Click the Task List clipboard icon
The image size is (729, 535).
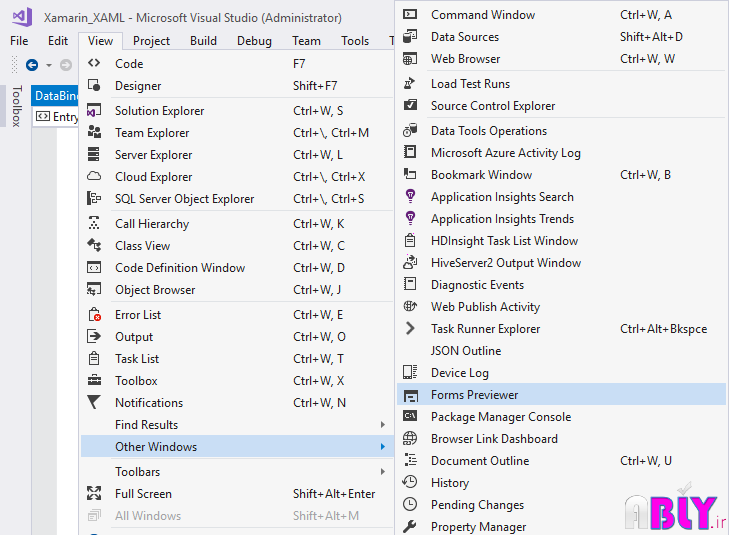point(94,358)
